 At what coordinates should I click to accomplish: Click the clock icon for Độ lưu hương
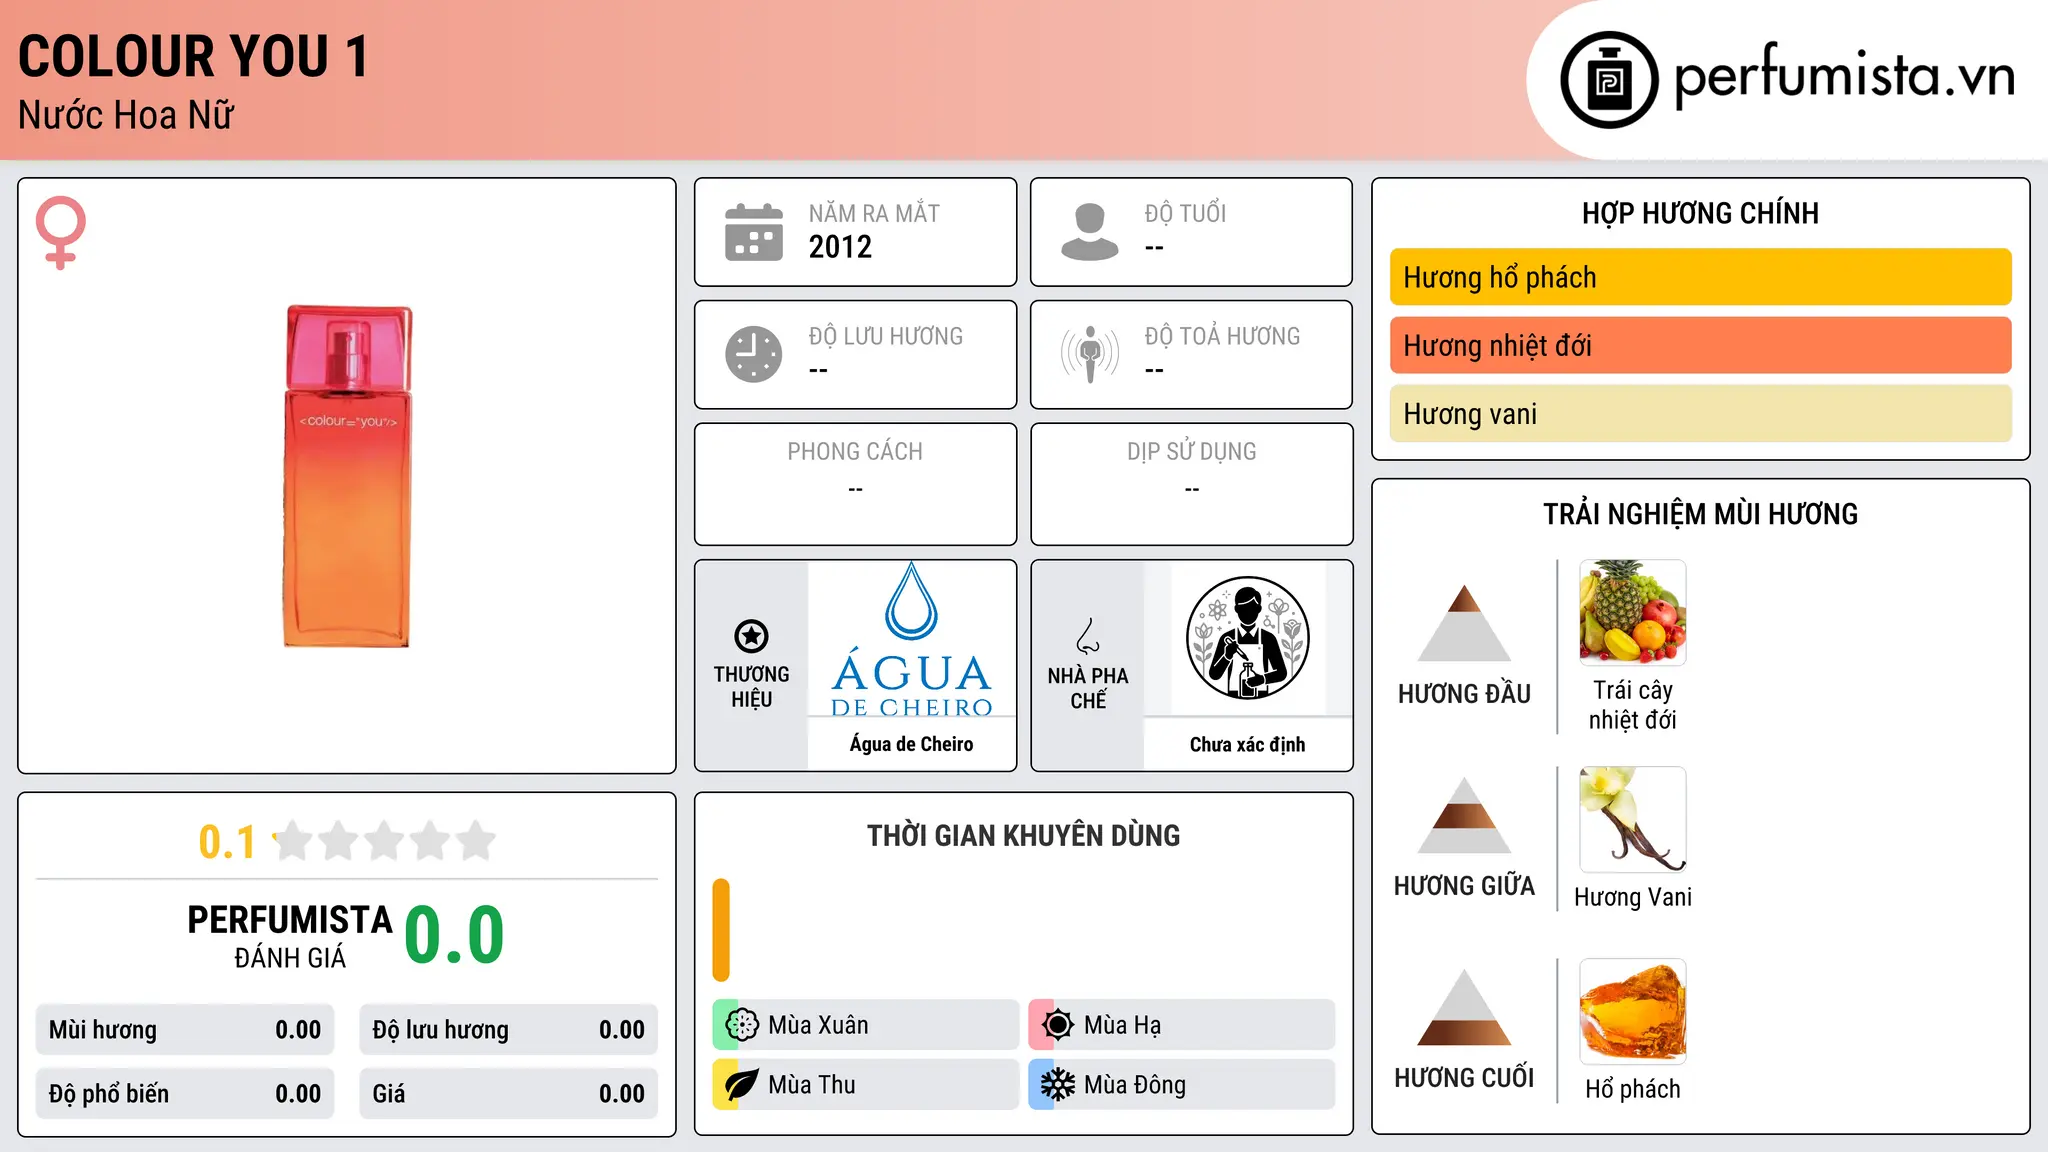(754, 354)
